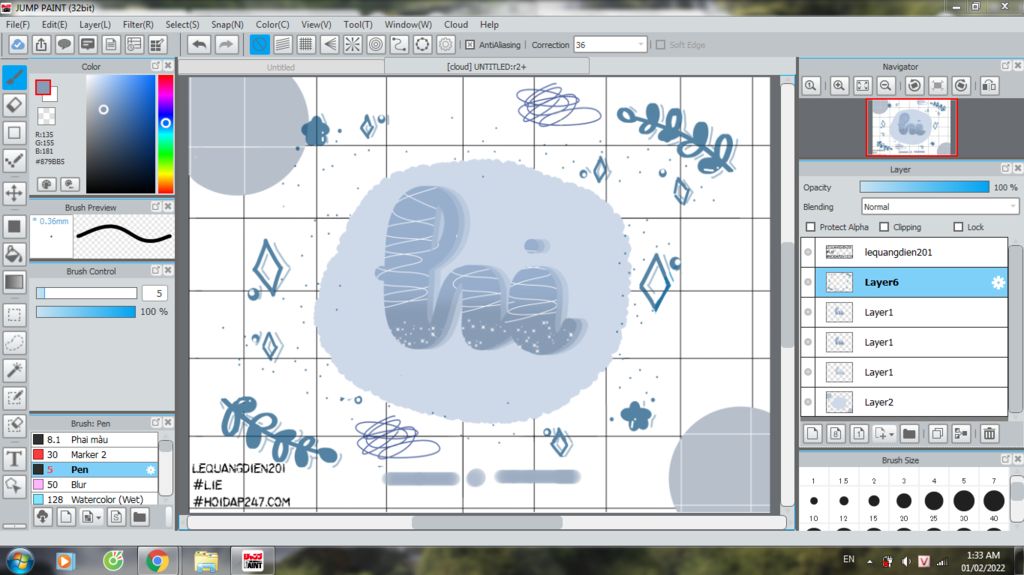Rotate canvas left in Navigator
This screenshot has height=575, width=1024.
[914, 86]
